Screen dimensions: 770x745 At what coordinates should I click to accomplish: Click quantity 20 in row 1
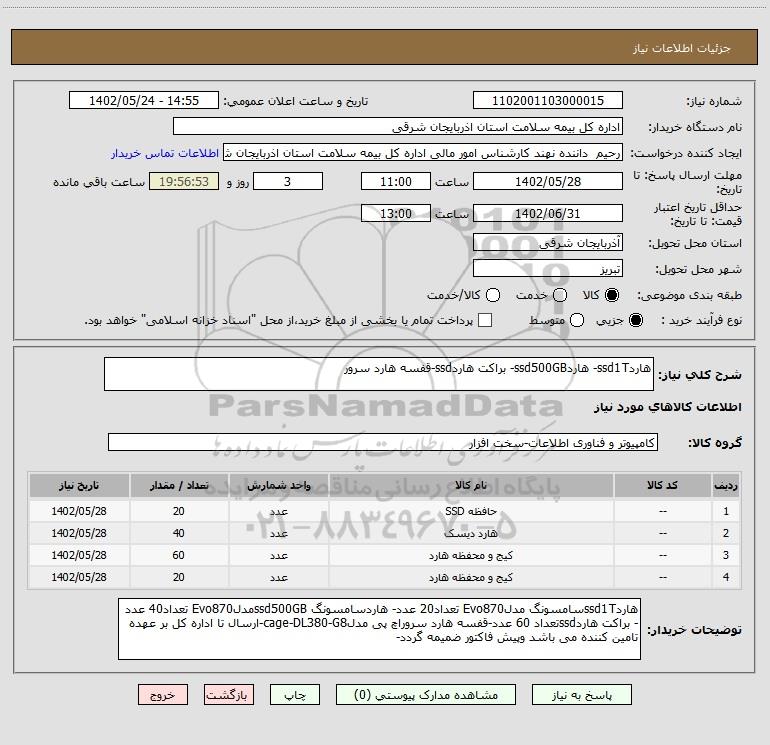(x=179, y=511)
